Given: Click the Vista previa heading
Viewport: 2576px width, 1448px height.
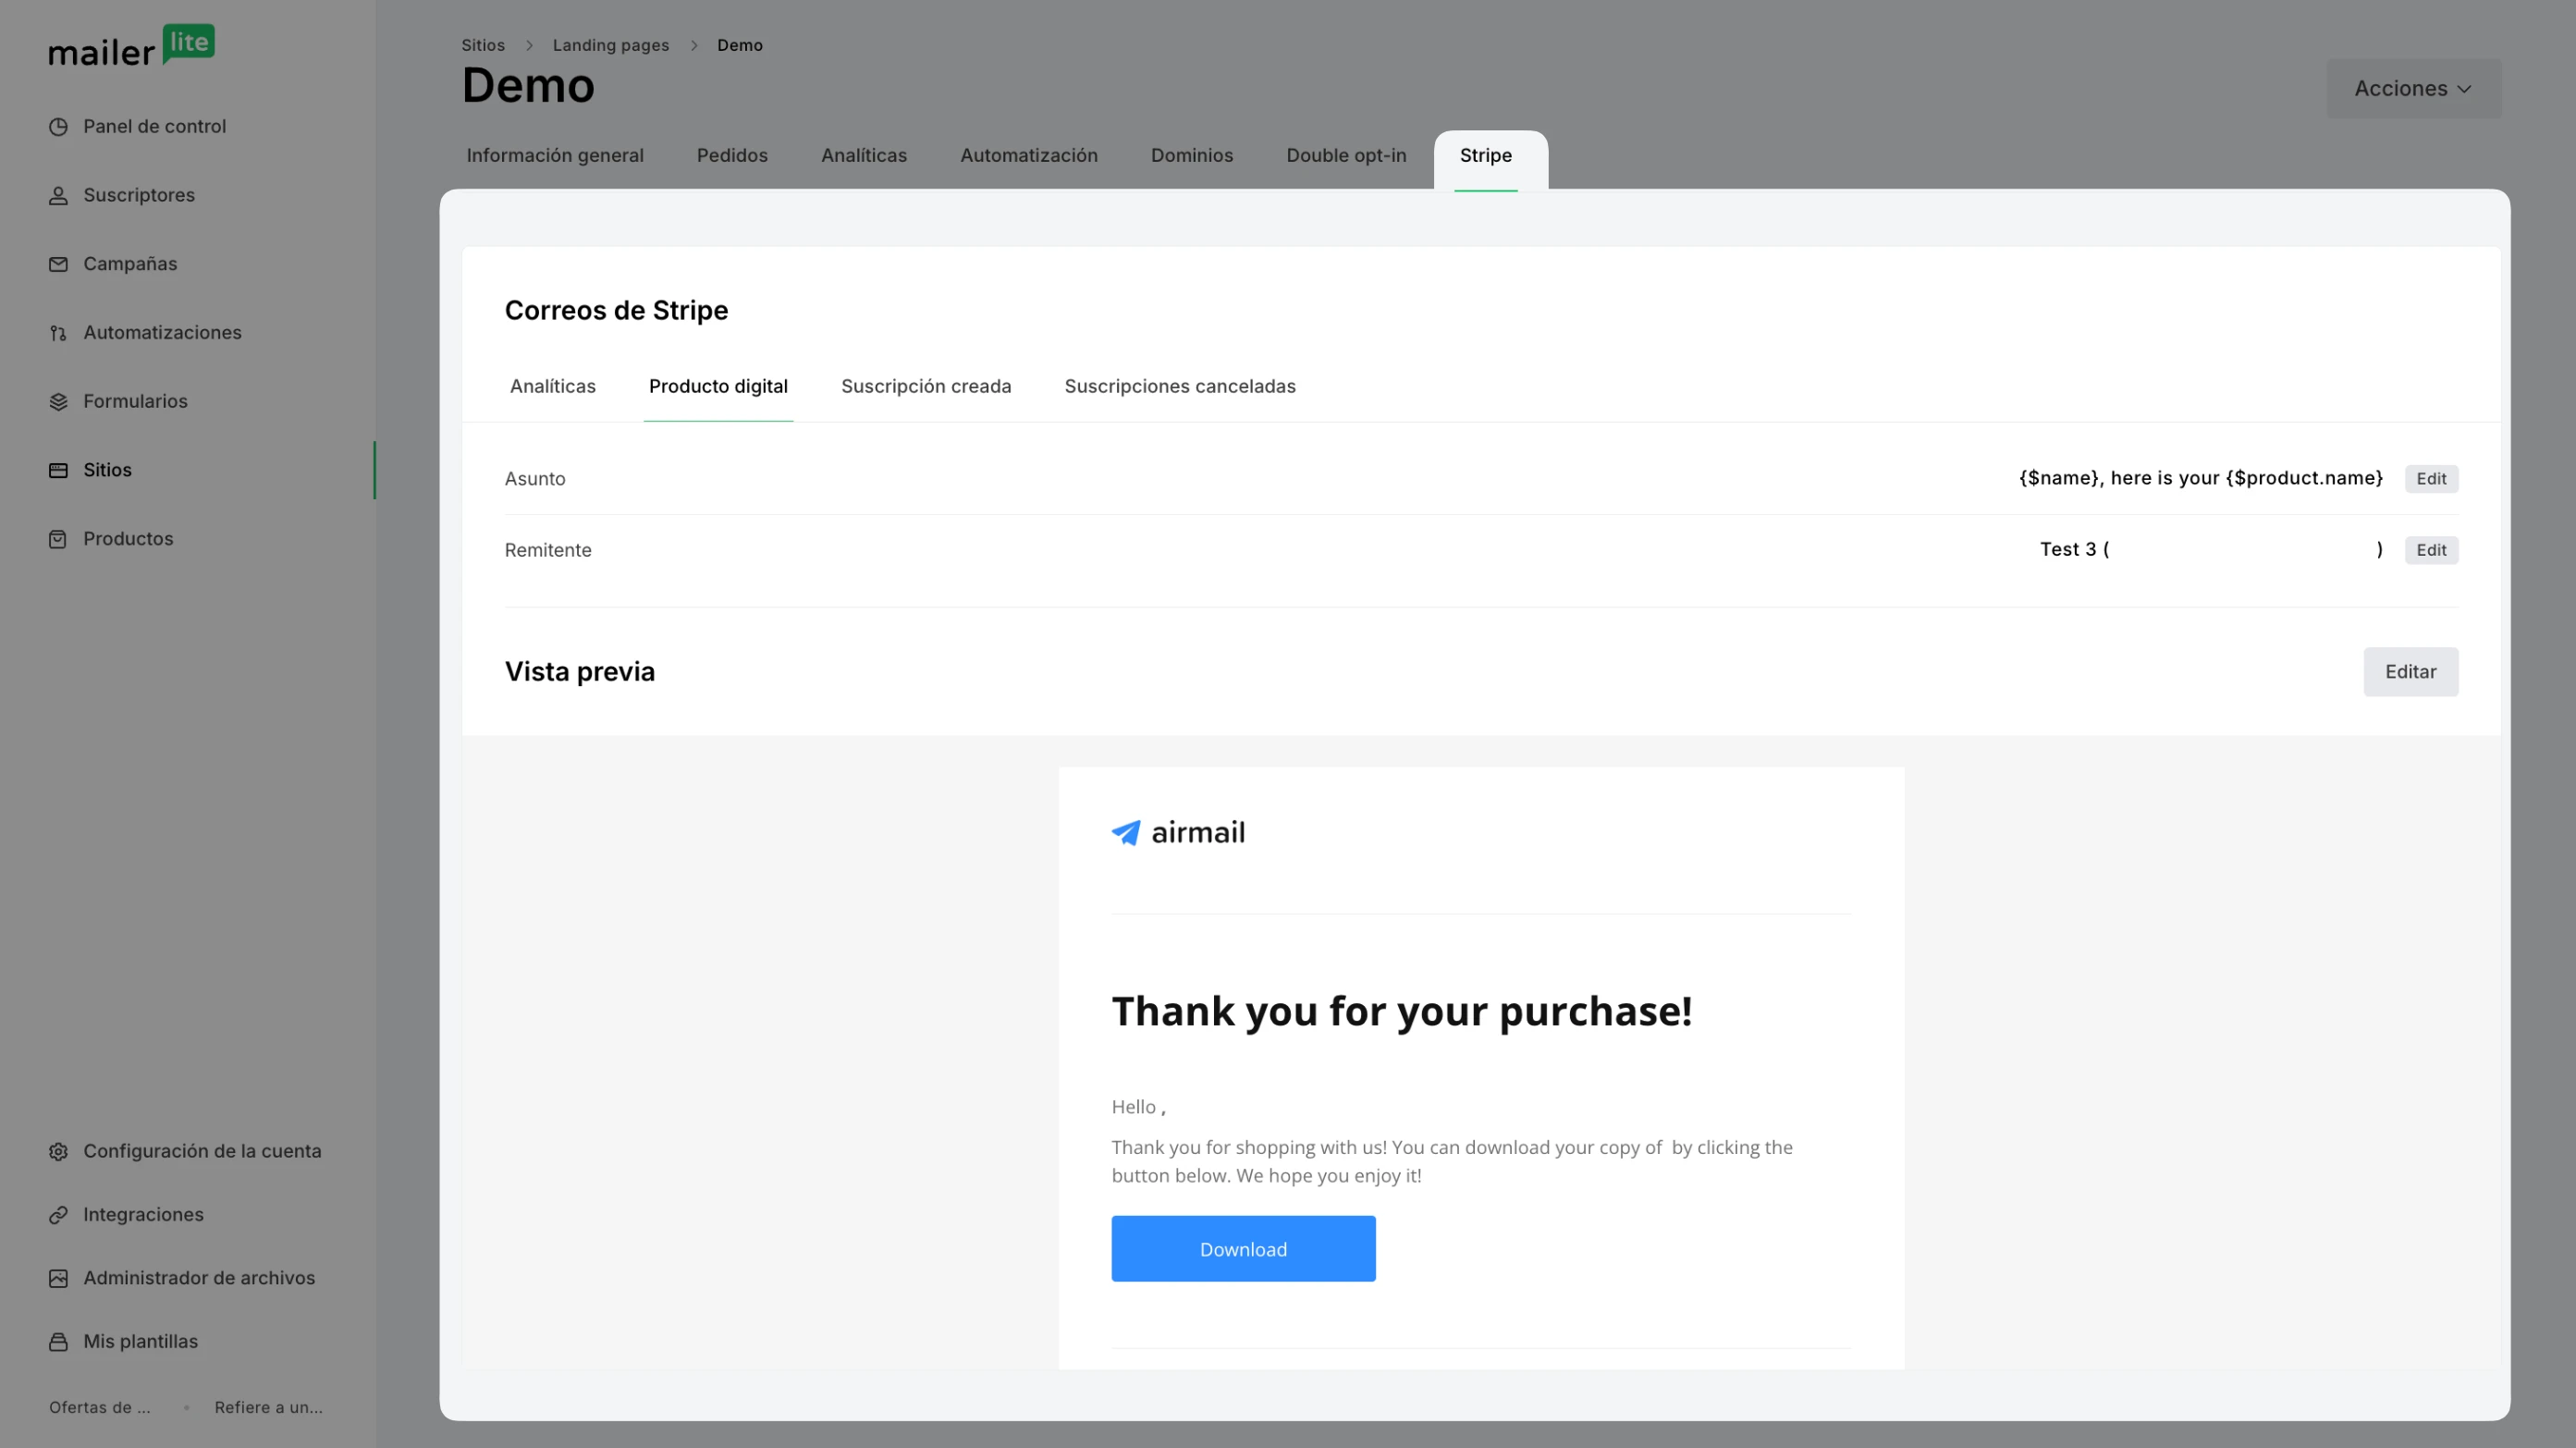Looking at the screenshot, I should [x=580, y=672].
